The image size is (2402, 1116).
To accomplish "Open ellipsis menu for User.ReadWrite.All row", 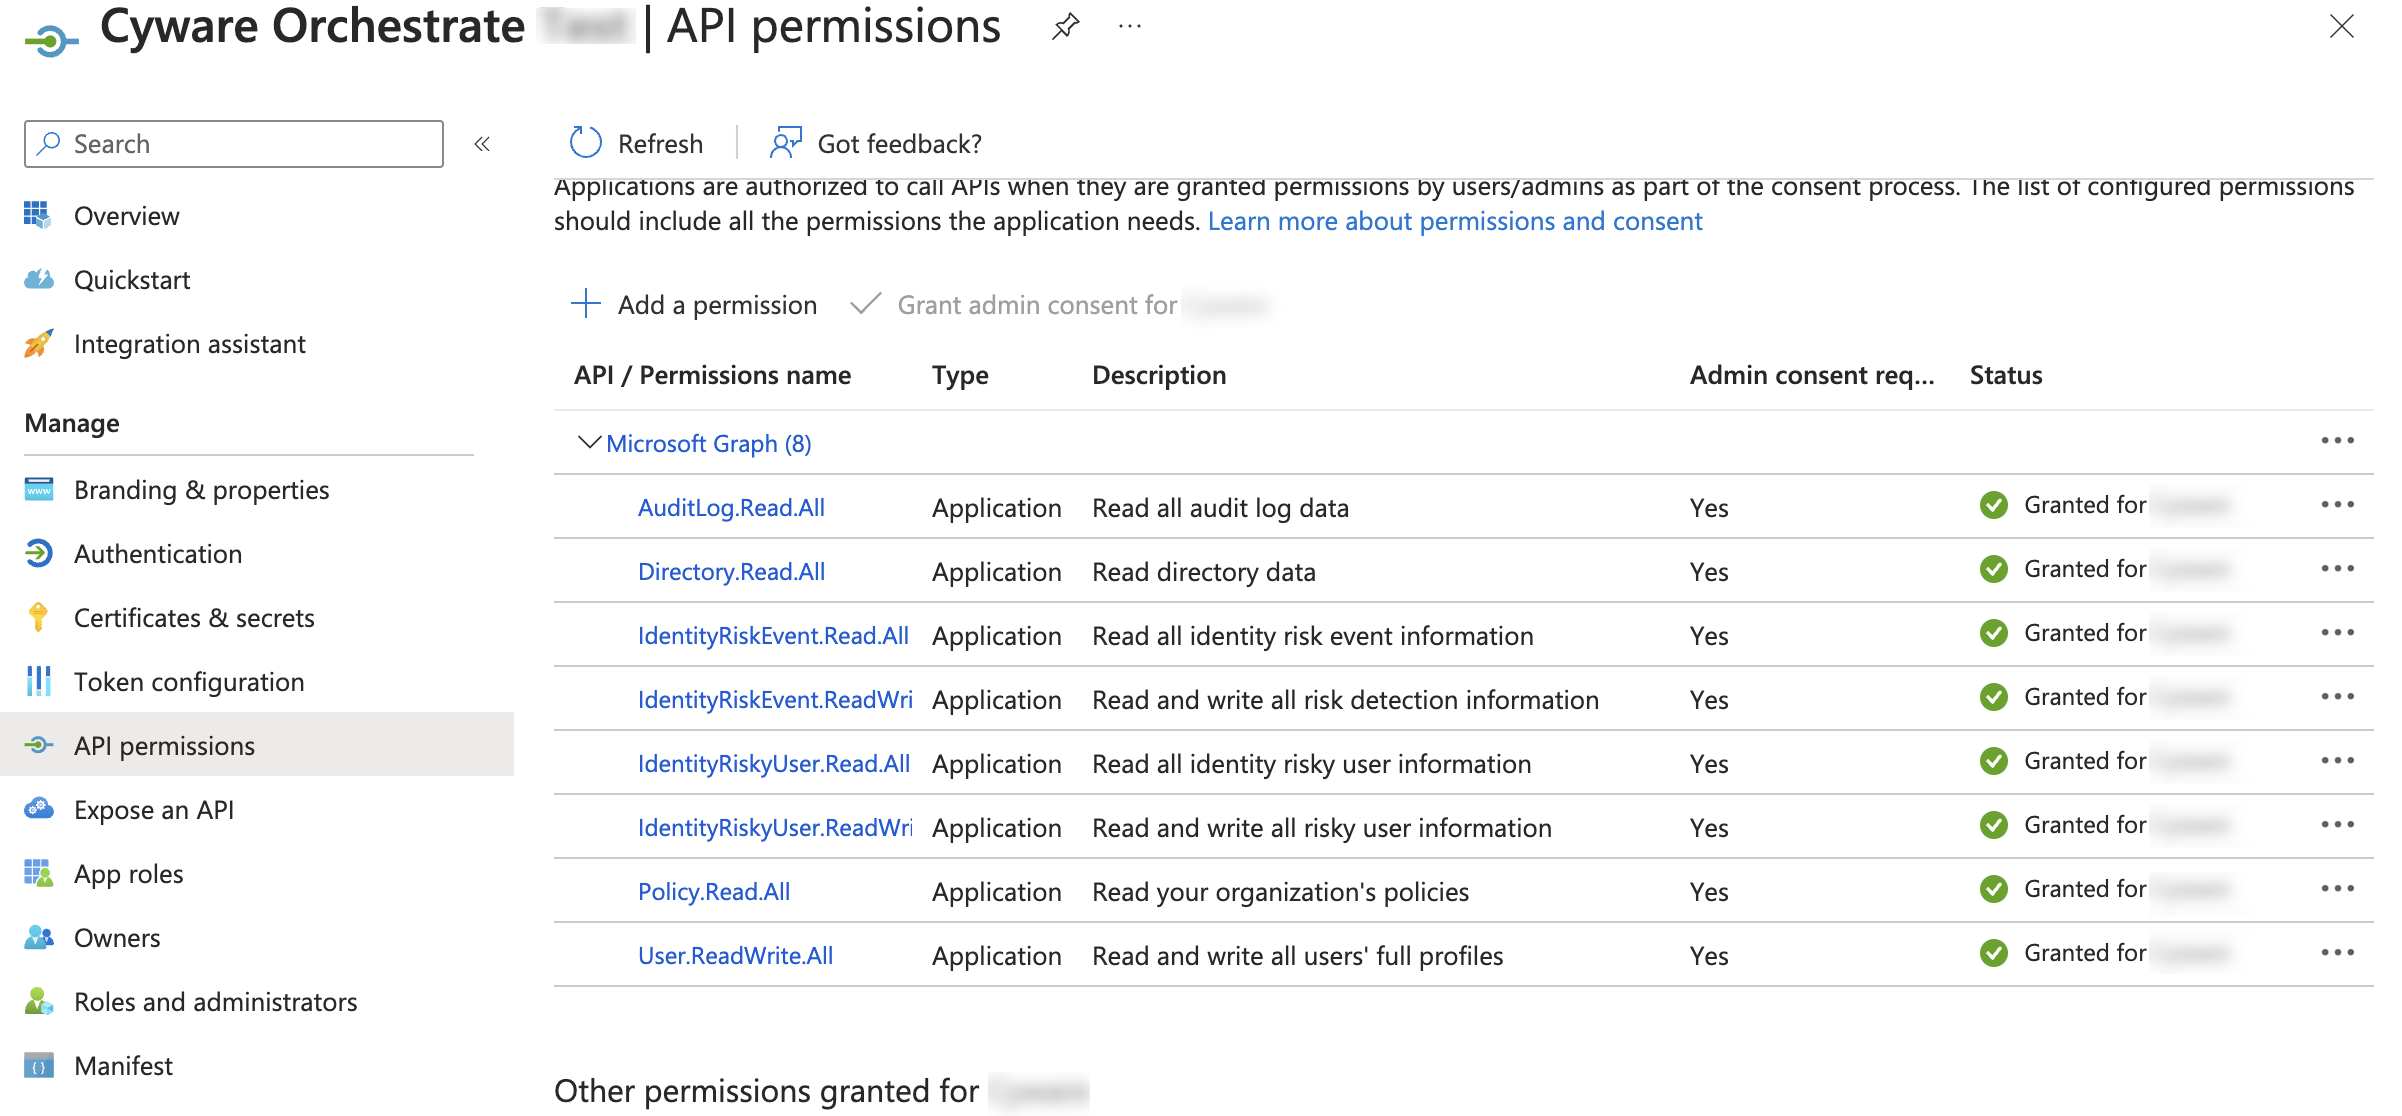I will [x=2338, y=953].
